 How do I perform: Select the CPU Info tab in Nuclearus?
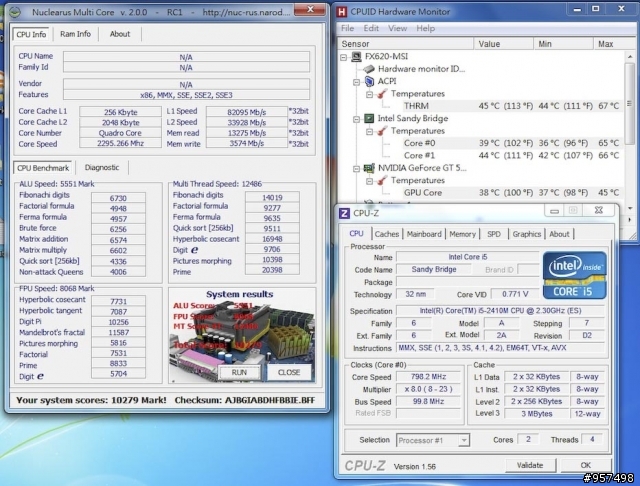pos(31,34)
